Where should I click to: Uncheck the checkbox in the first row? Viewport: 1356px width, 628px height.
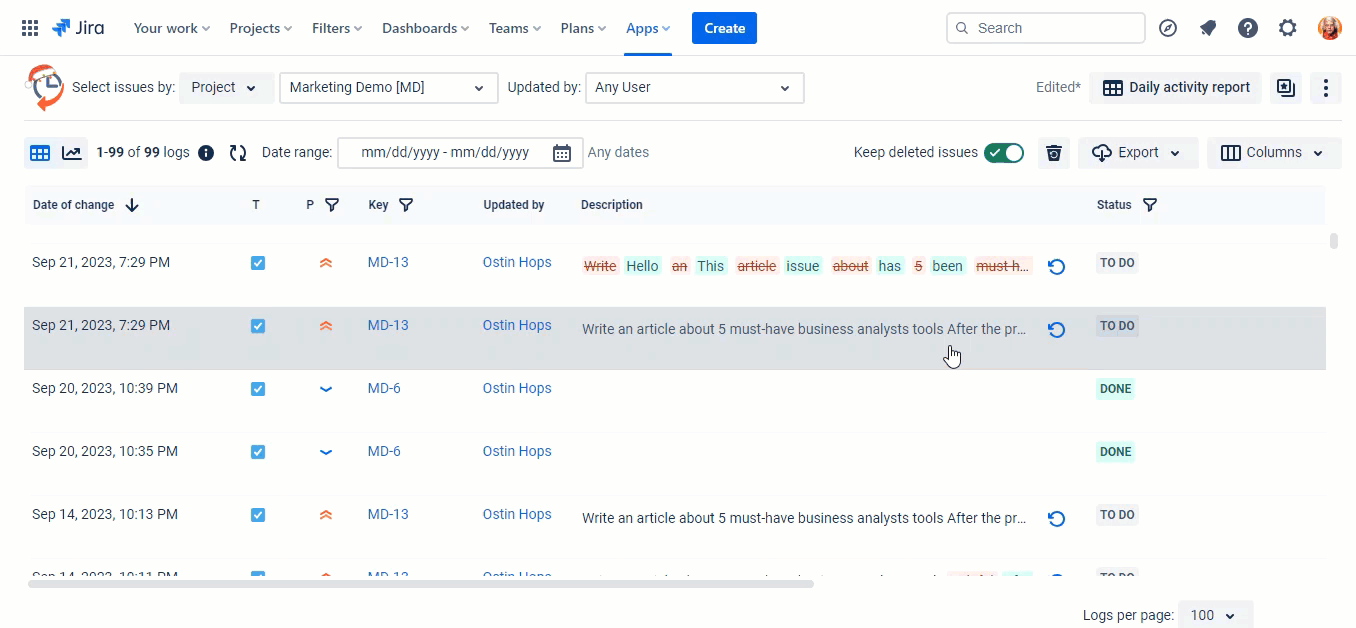(x=258, y=263)
